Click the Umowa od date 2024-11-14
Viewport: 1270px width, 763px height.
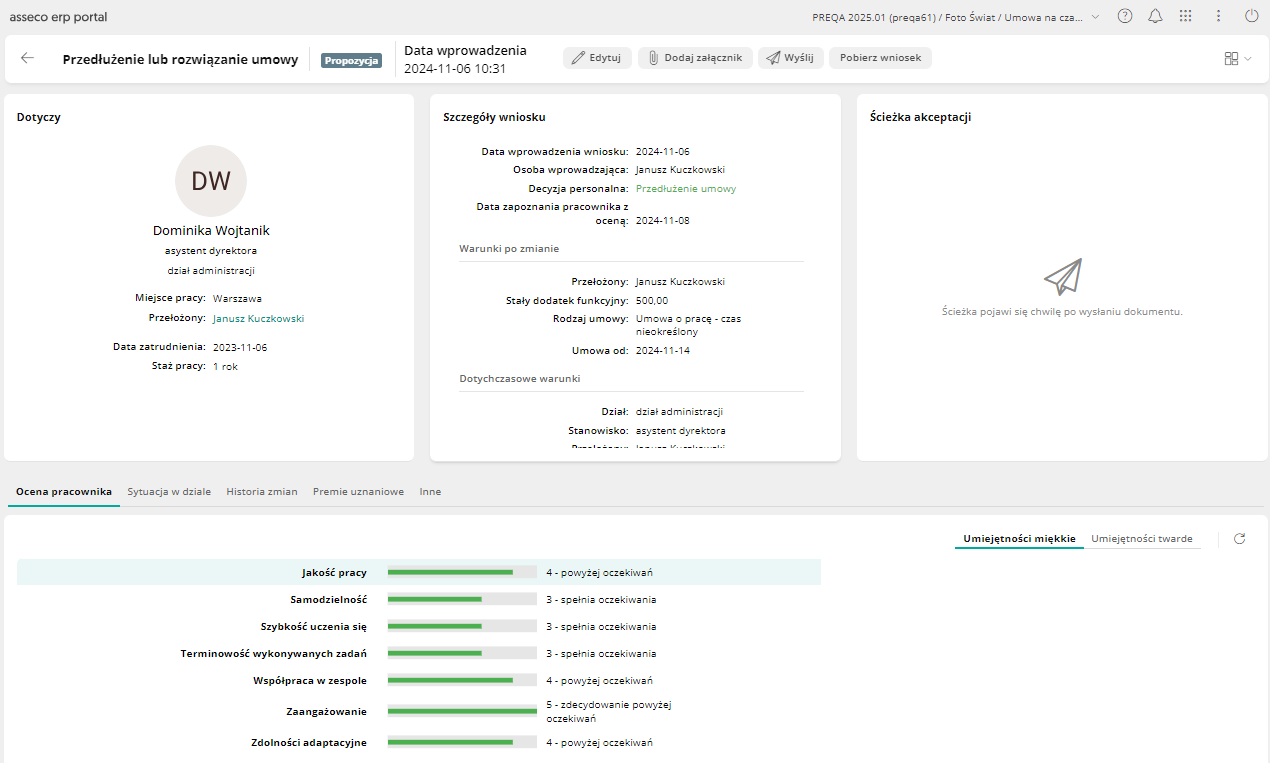coord(663,351)
